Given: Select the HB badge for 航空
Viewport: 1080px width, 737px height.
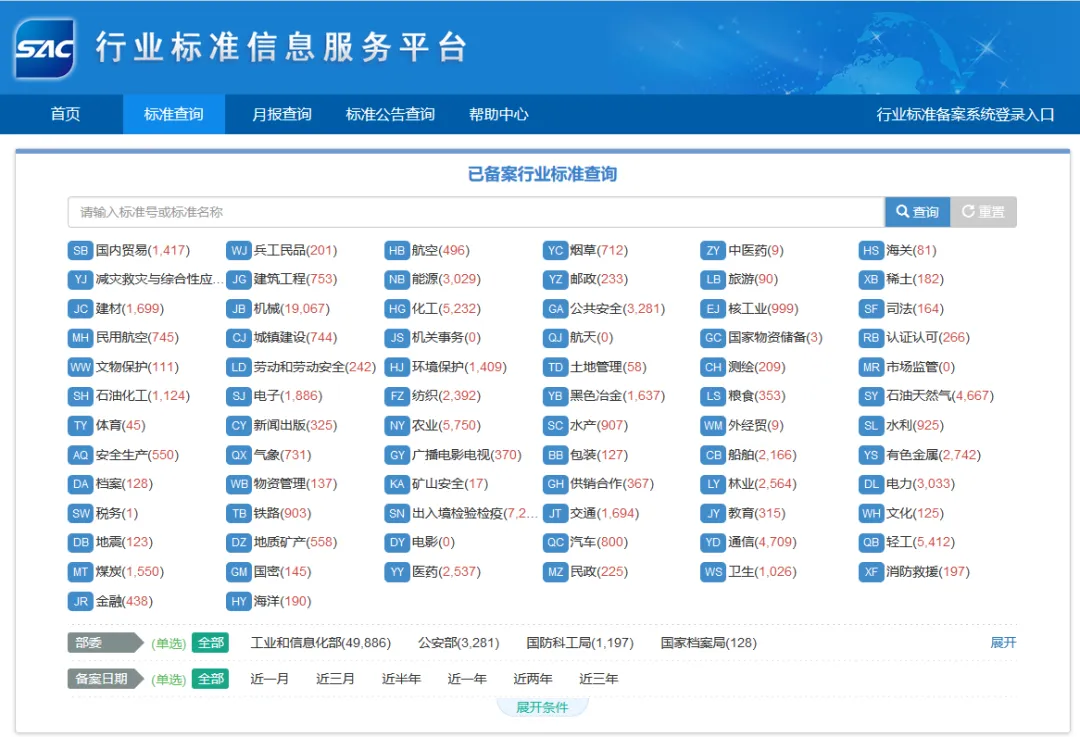Looking at the screenshot, I should [x=396, y=250].
